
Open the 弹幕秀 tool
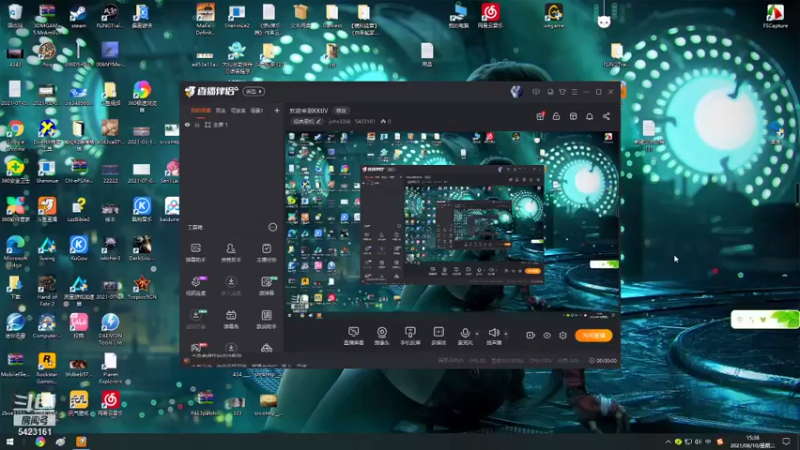[231, 319]
